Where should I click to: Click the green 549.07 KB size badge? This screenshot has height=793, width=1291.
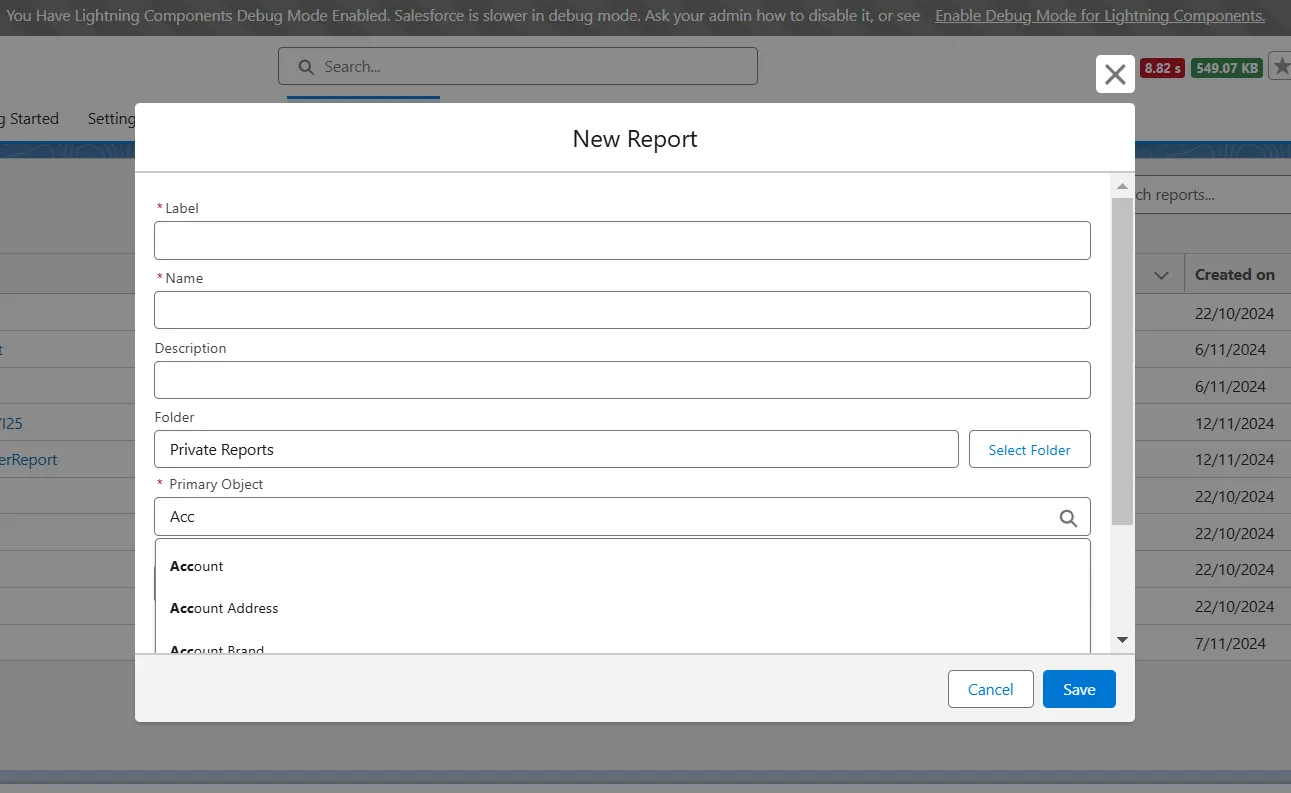[x=1227, y=68]
